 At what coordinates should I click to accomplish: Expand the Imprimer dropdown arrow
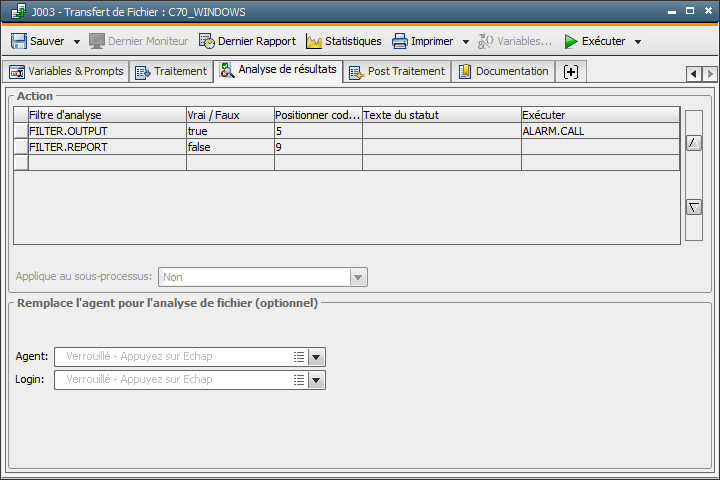[x=465, y=42]
